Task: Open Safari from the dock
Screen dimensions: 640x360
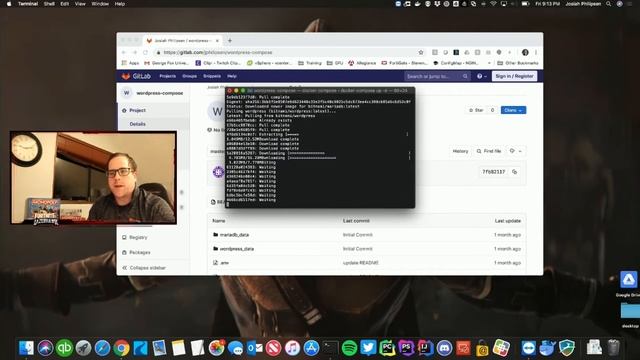Action: click(x=102, y=348)
